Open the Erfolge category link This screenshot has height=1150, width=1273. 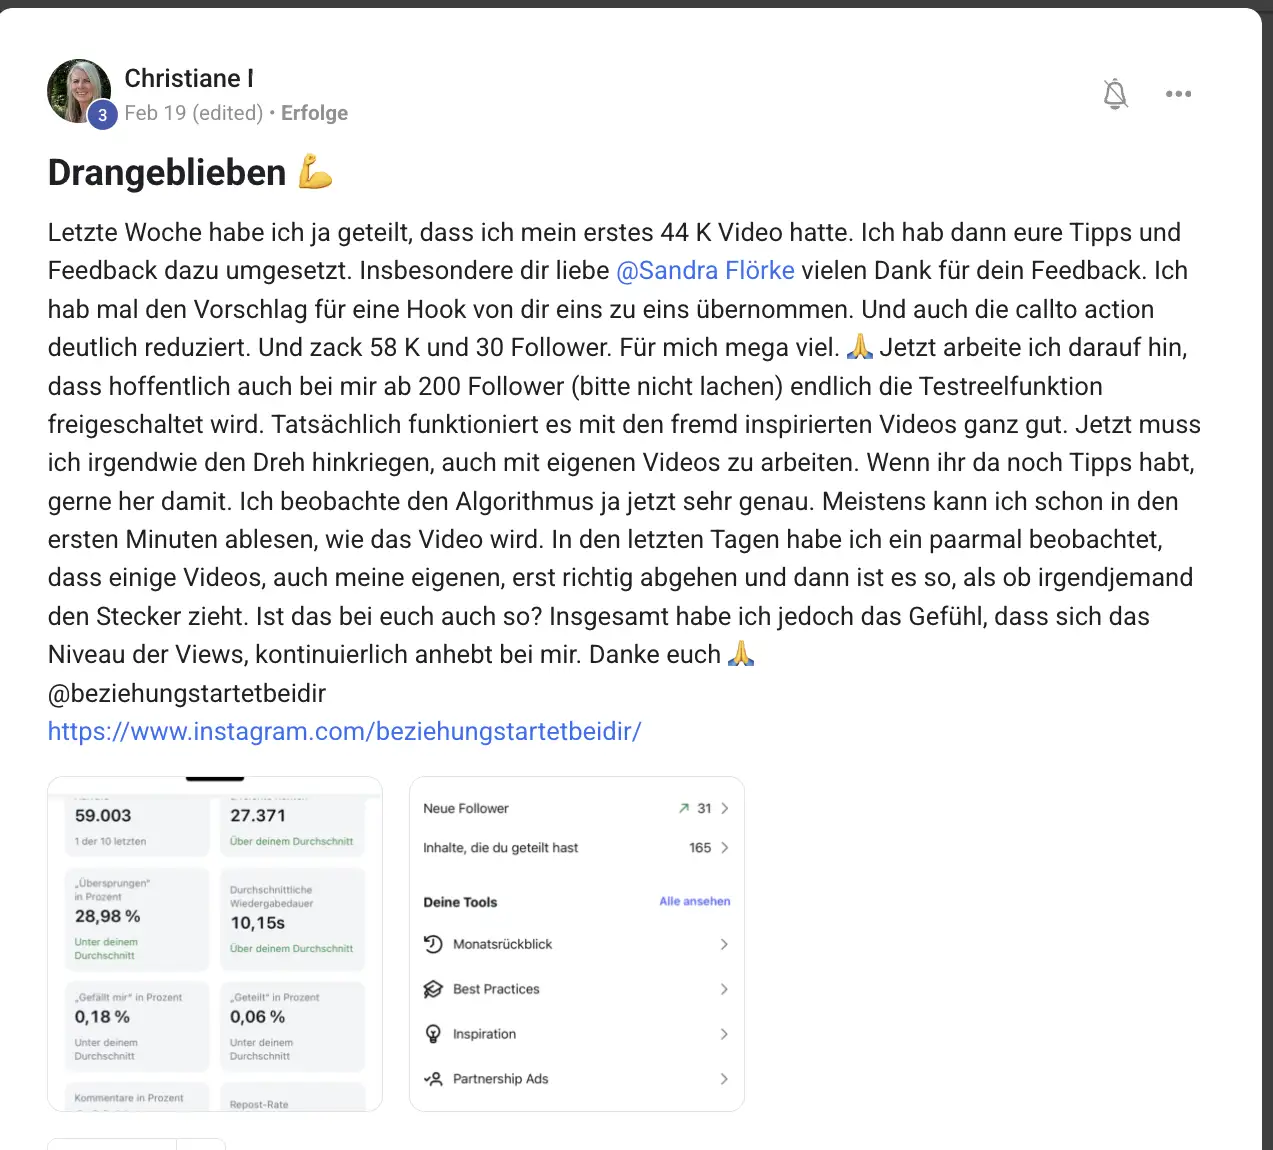(x=314, y=113)
